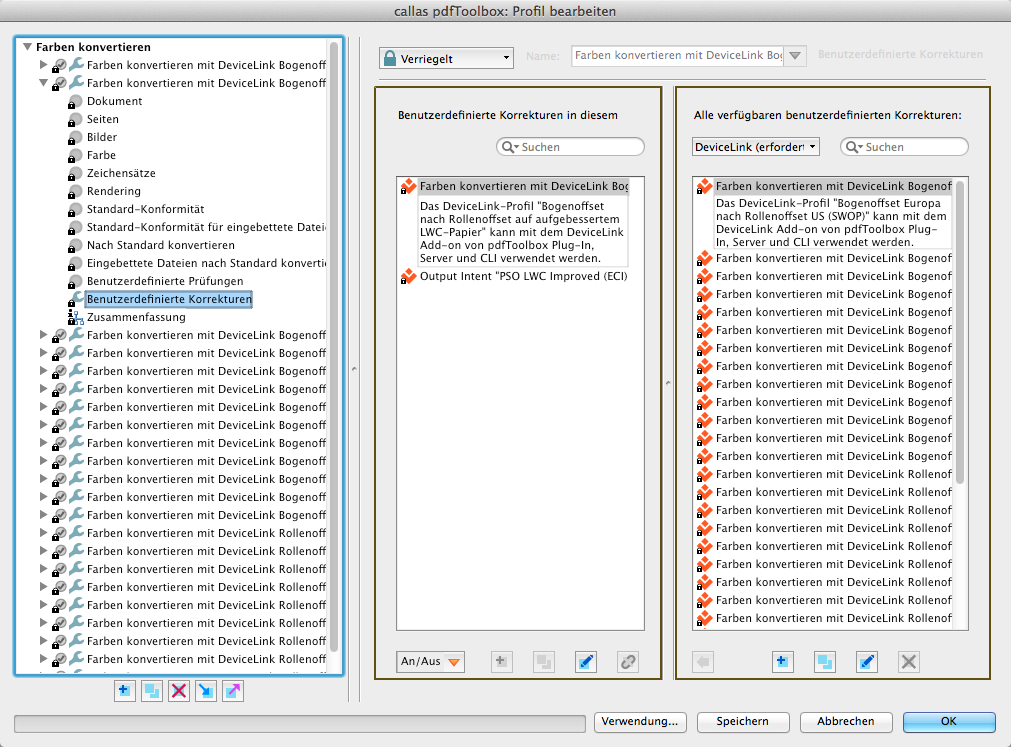Open the dropdown arrow next to the Name field
This screenshot has height=747, width=1011.
point(796,56)
